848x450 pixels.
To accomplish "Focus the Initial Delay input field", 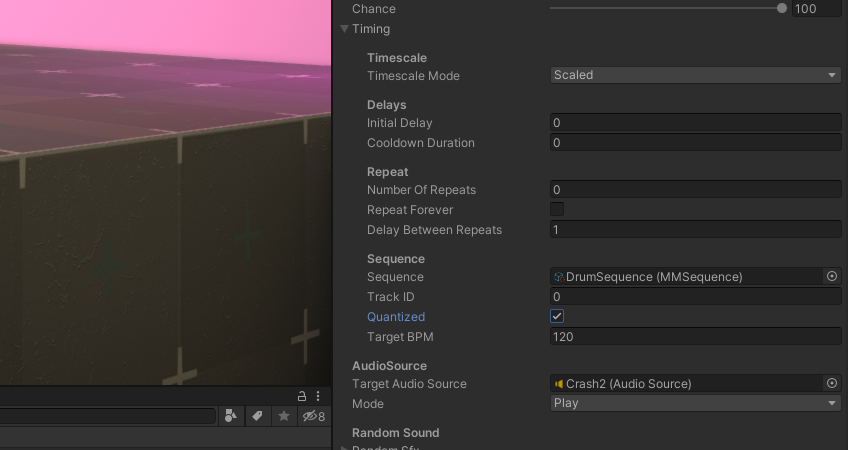I will coord(695,123).
